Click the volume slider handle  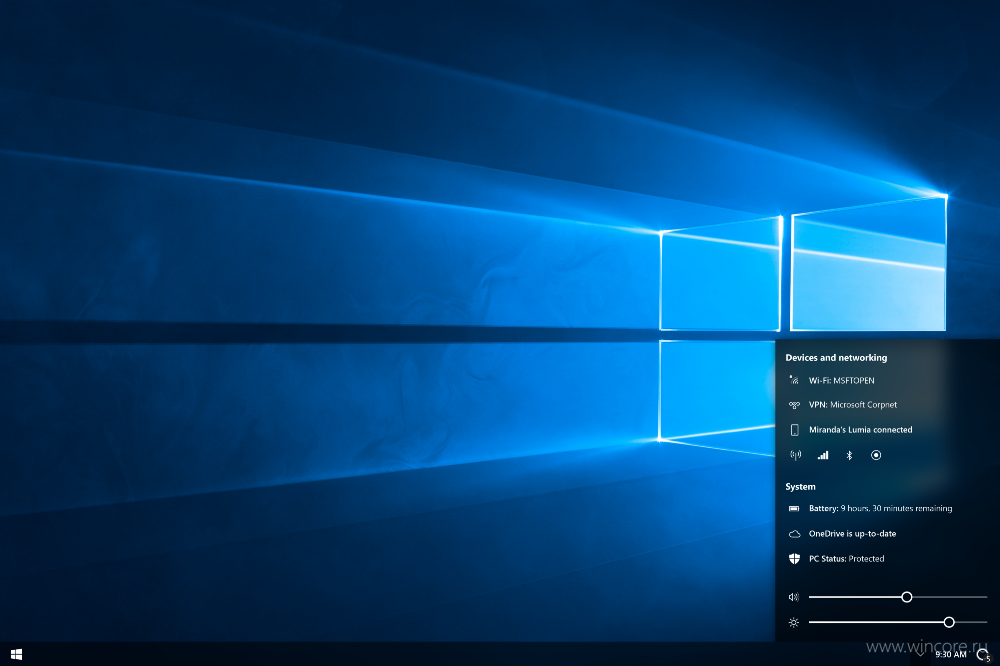click(906, 597)
